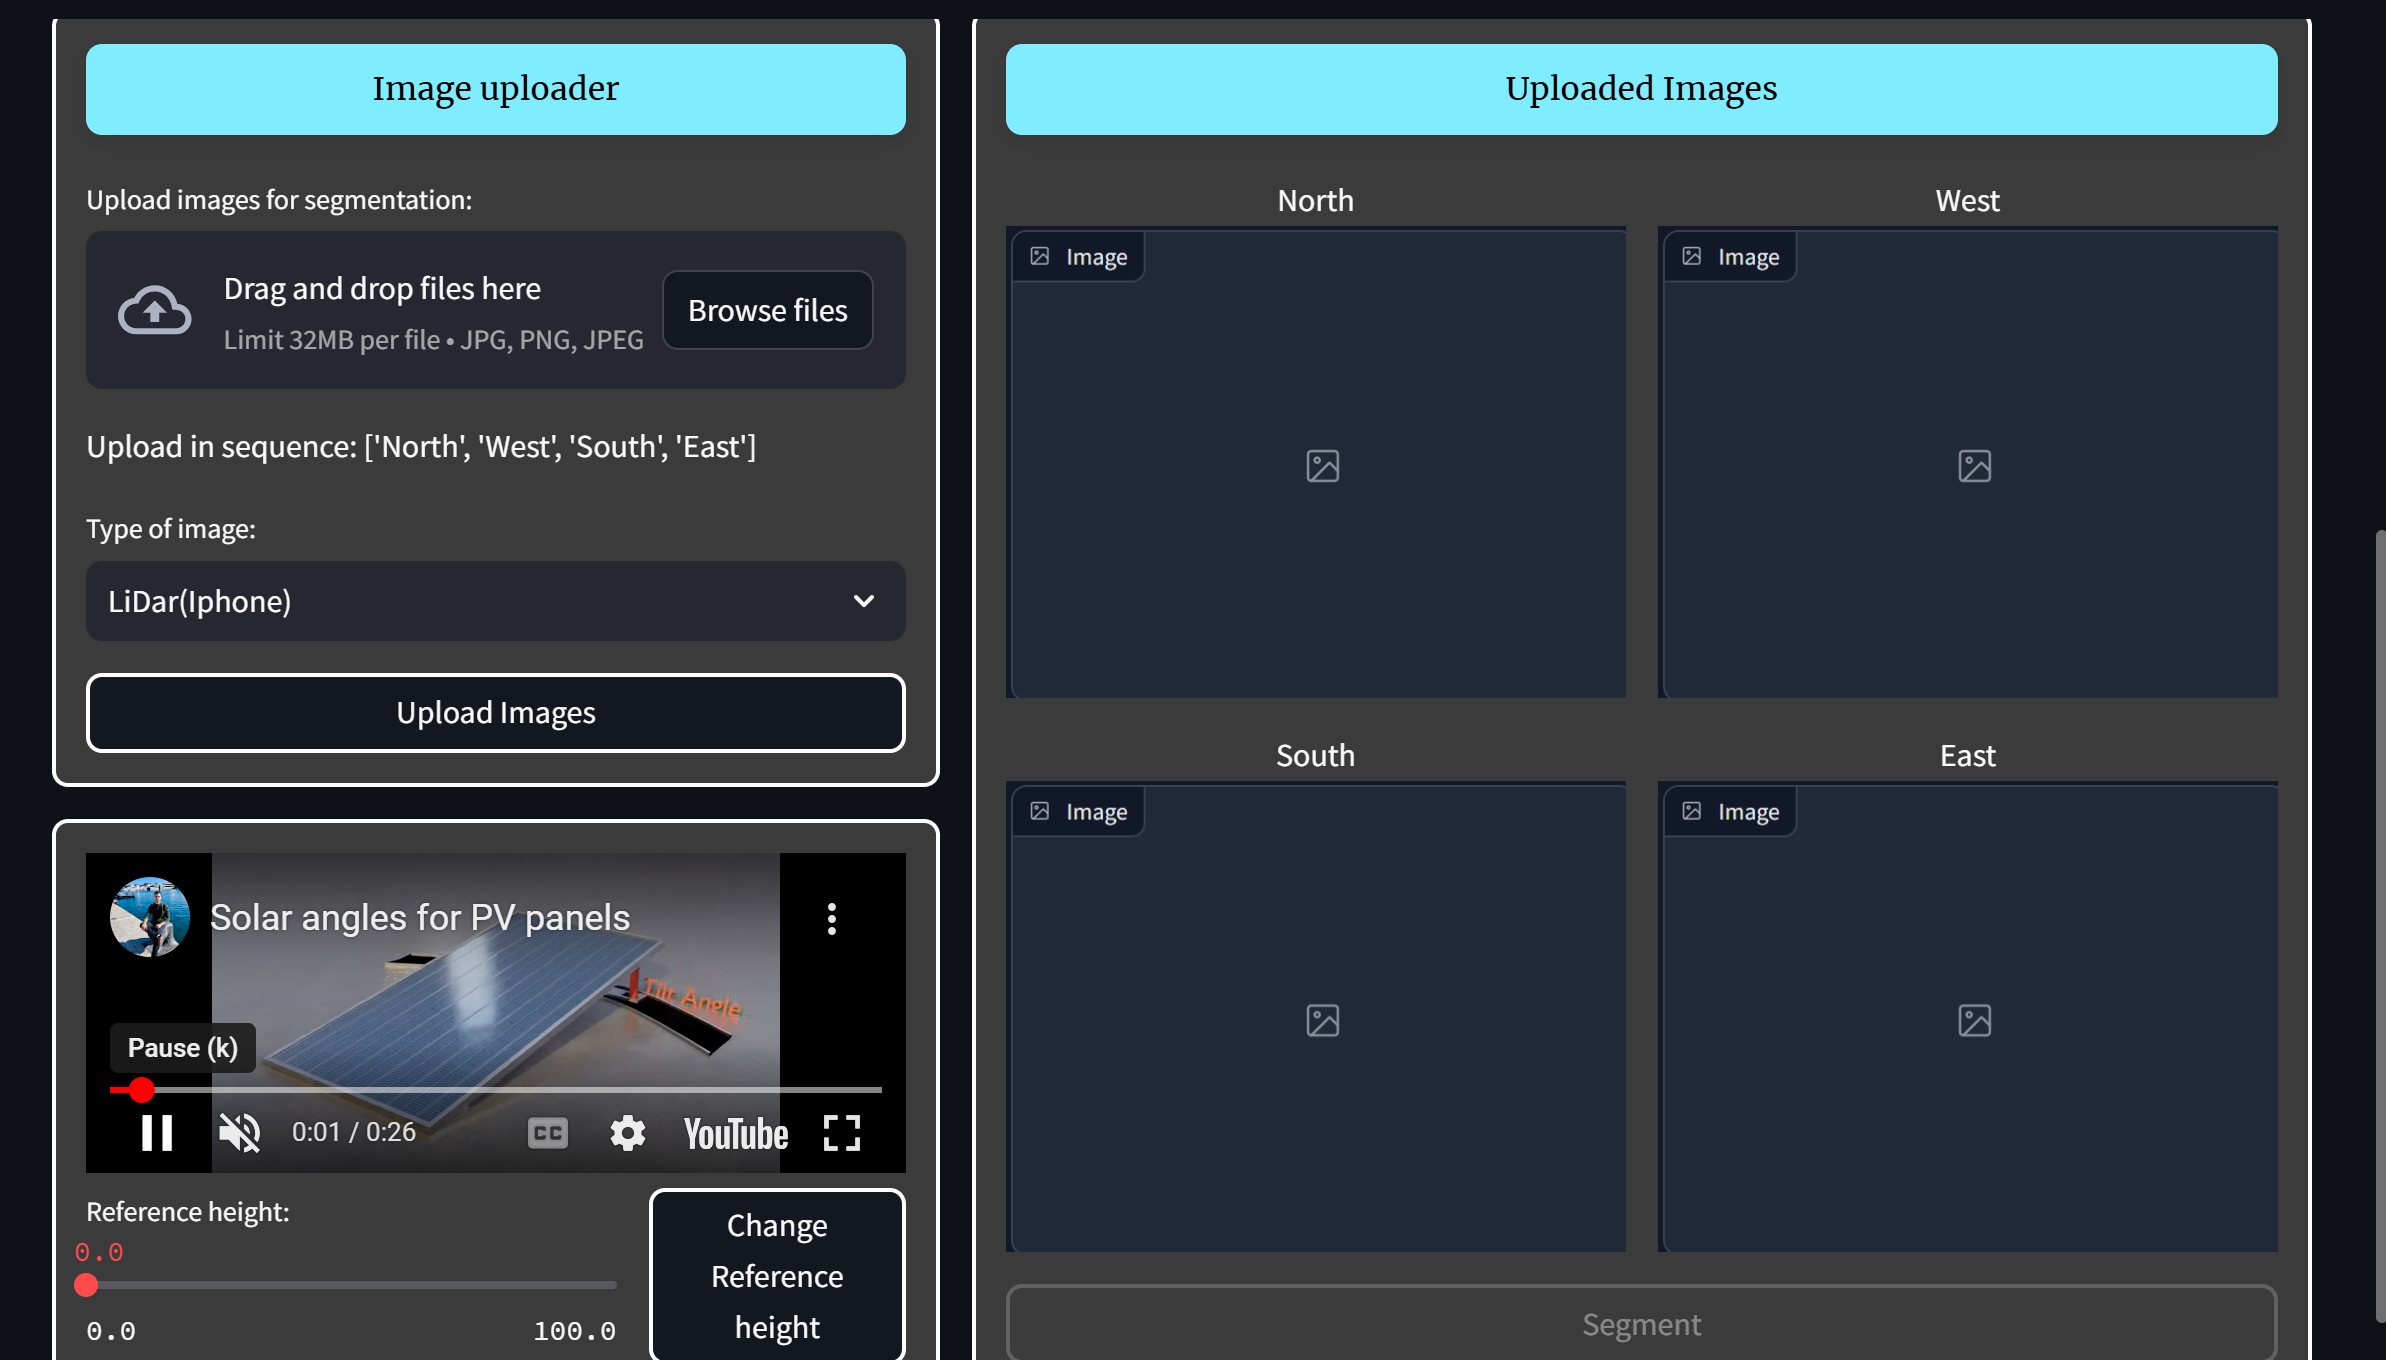Enter fullscreen mode on video
2386x1360 pixels.
click(x=841, y=1133)
